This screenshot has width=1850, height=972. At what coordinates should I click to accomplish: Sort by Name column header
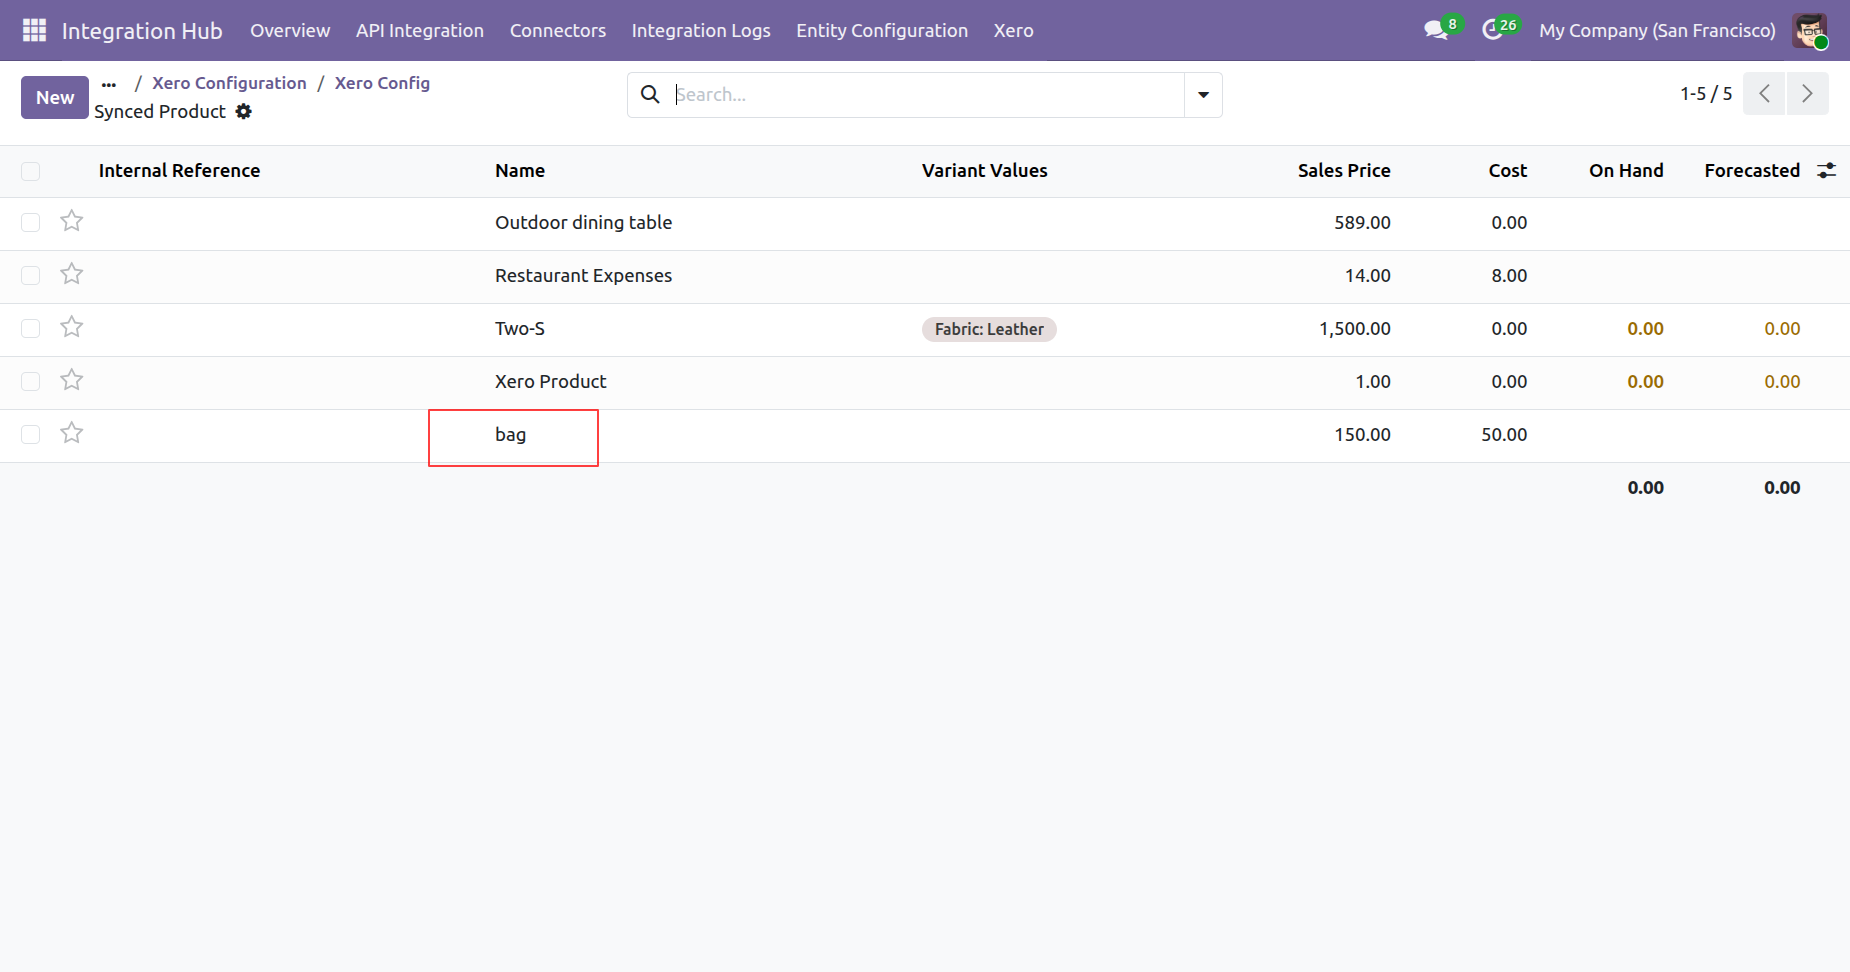point(520,171)
